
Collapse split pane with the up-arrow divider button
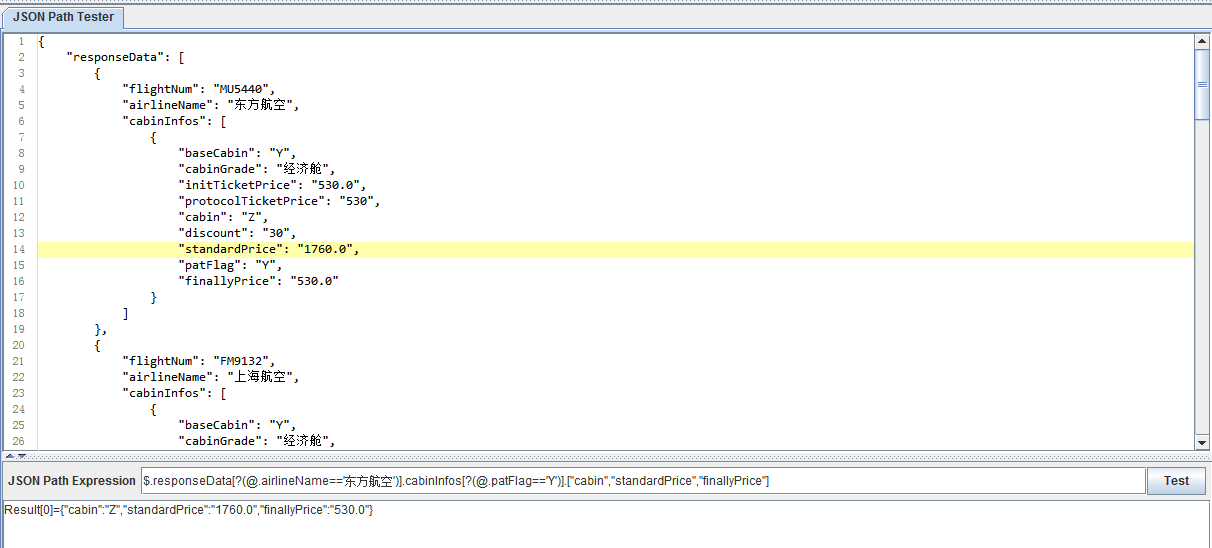click(8, 455)
